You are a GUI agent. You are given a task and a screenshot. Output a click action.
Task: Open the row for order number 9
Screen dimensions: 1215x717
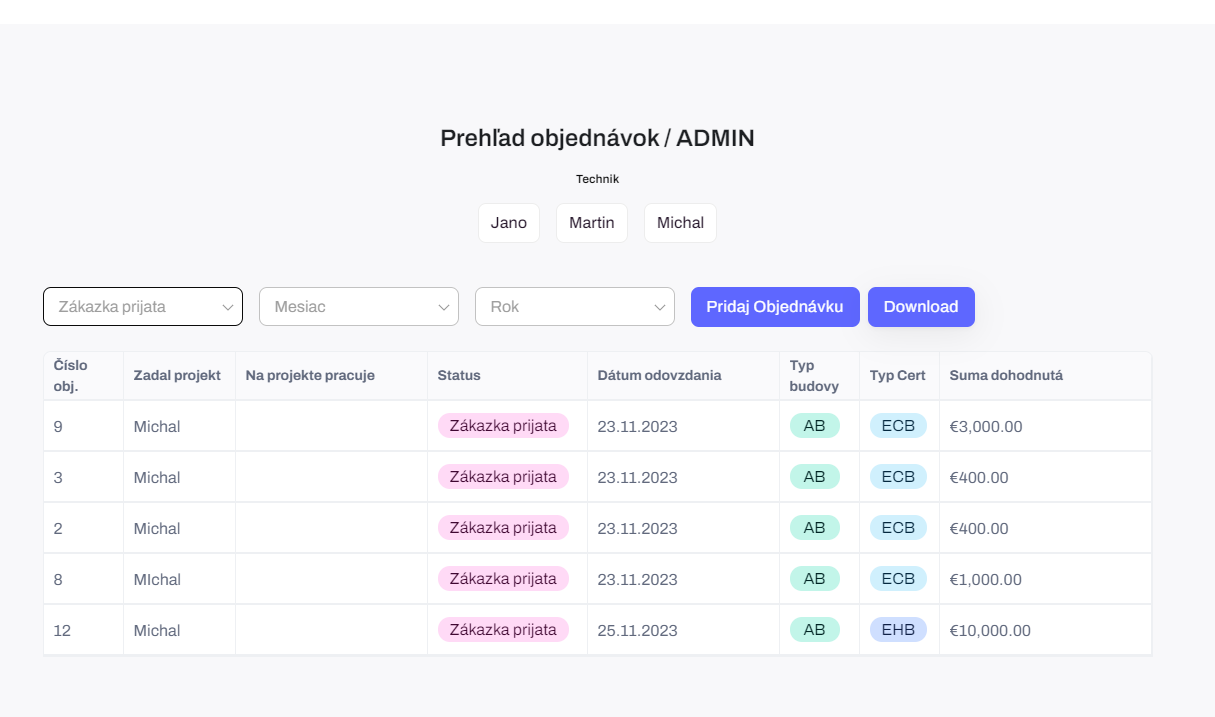597,426
